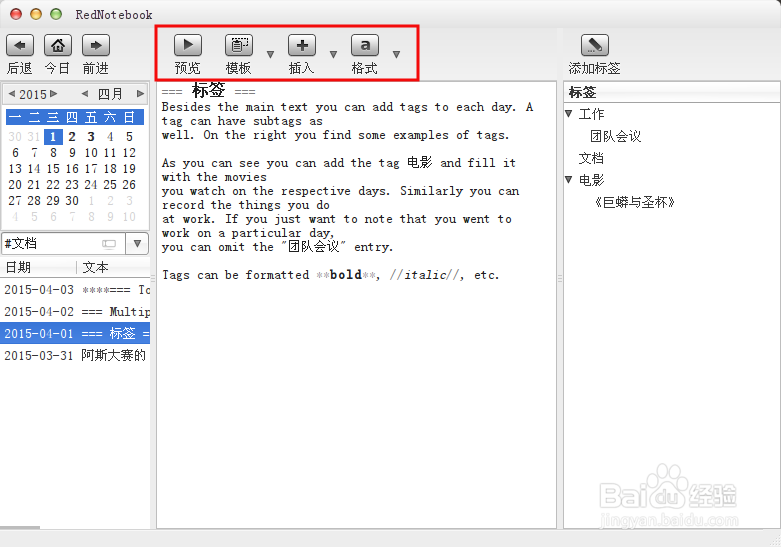
Task: Select the 电影 tag label
Action: point(591,179)
